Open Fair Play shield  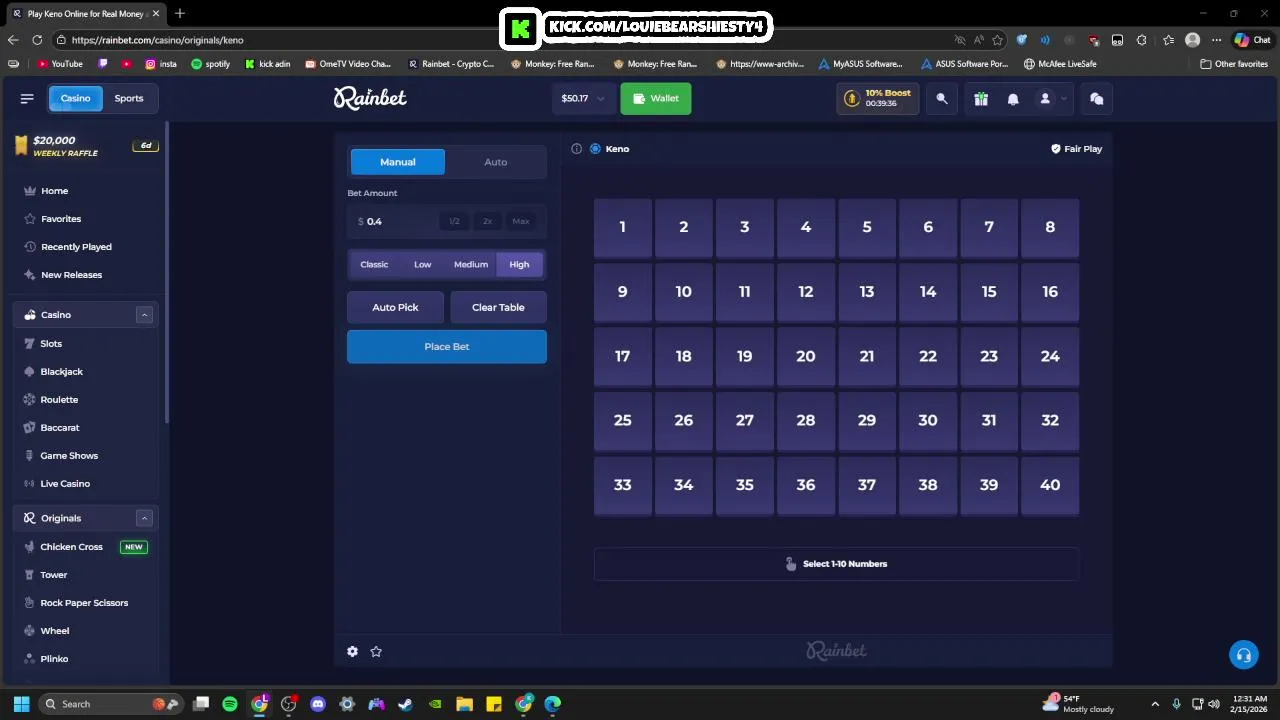point(1076,149)
